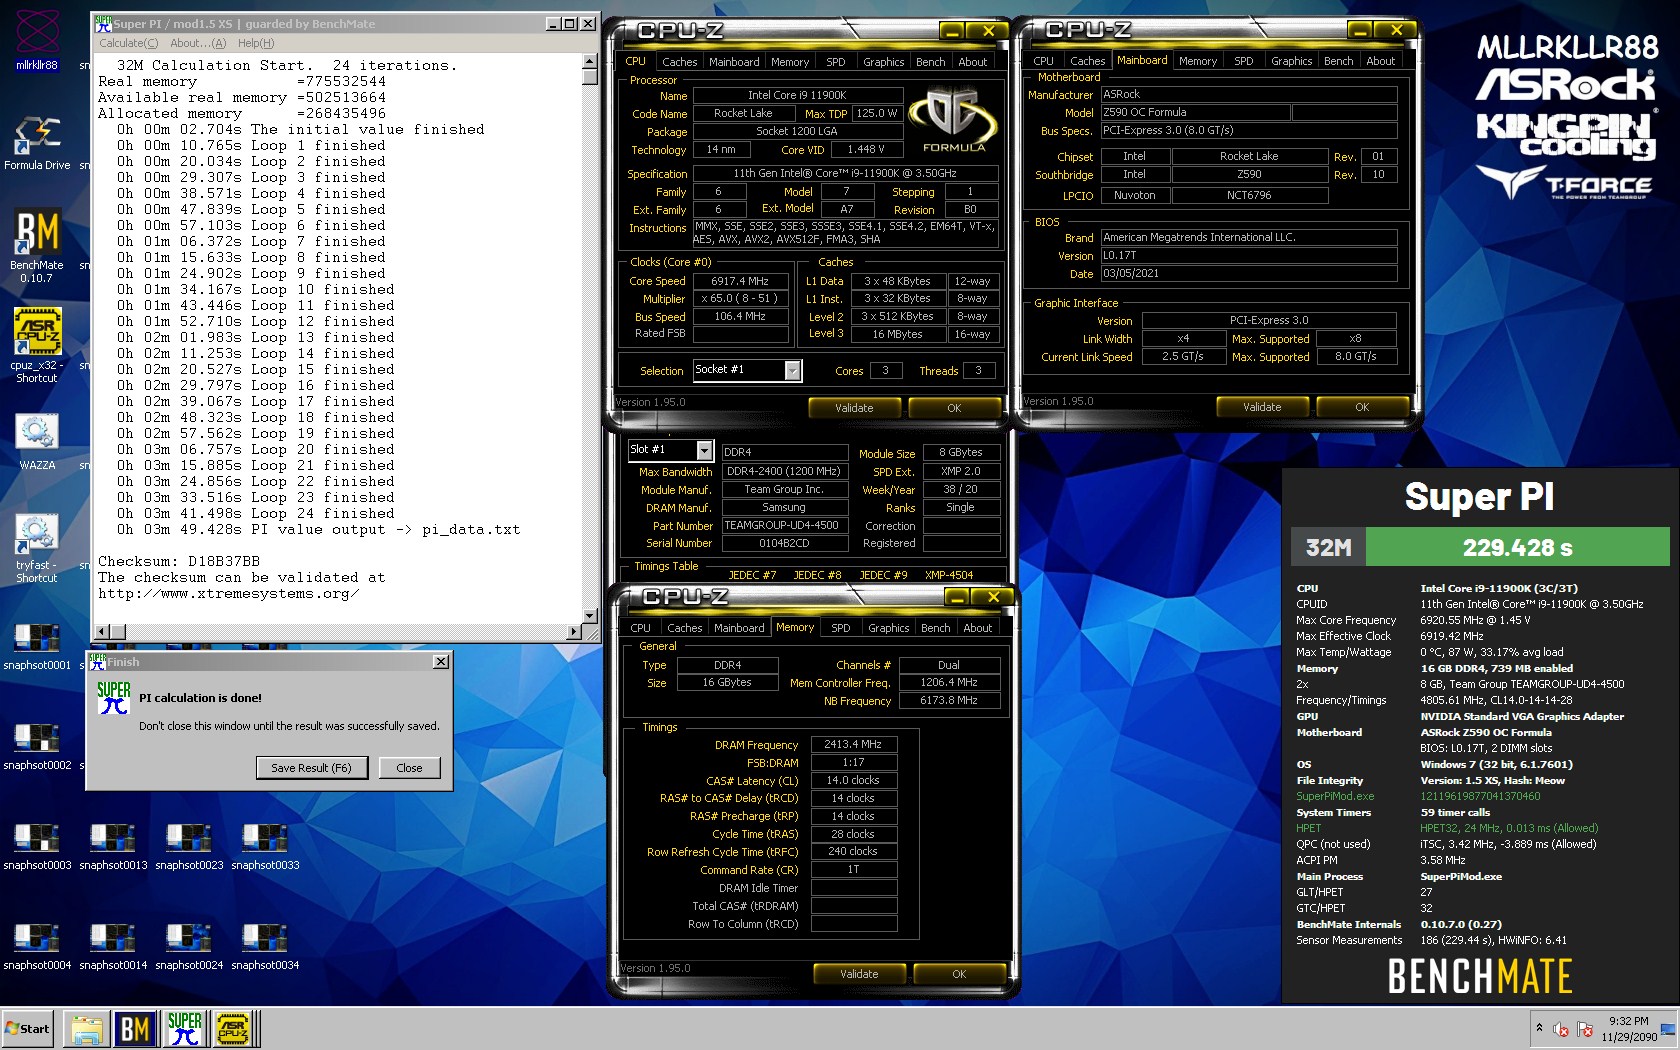Open the mllrkllr88 desktop icon
Screen dimensions: 1680x1050
click(x=37, y=40)
